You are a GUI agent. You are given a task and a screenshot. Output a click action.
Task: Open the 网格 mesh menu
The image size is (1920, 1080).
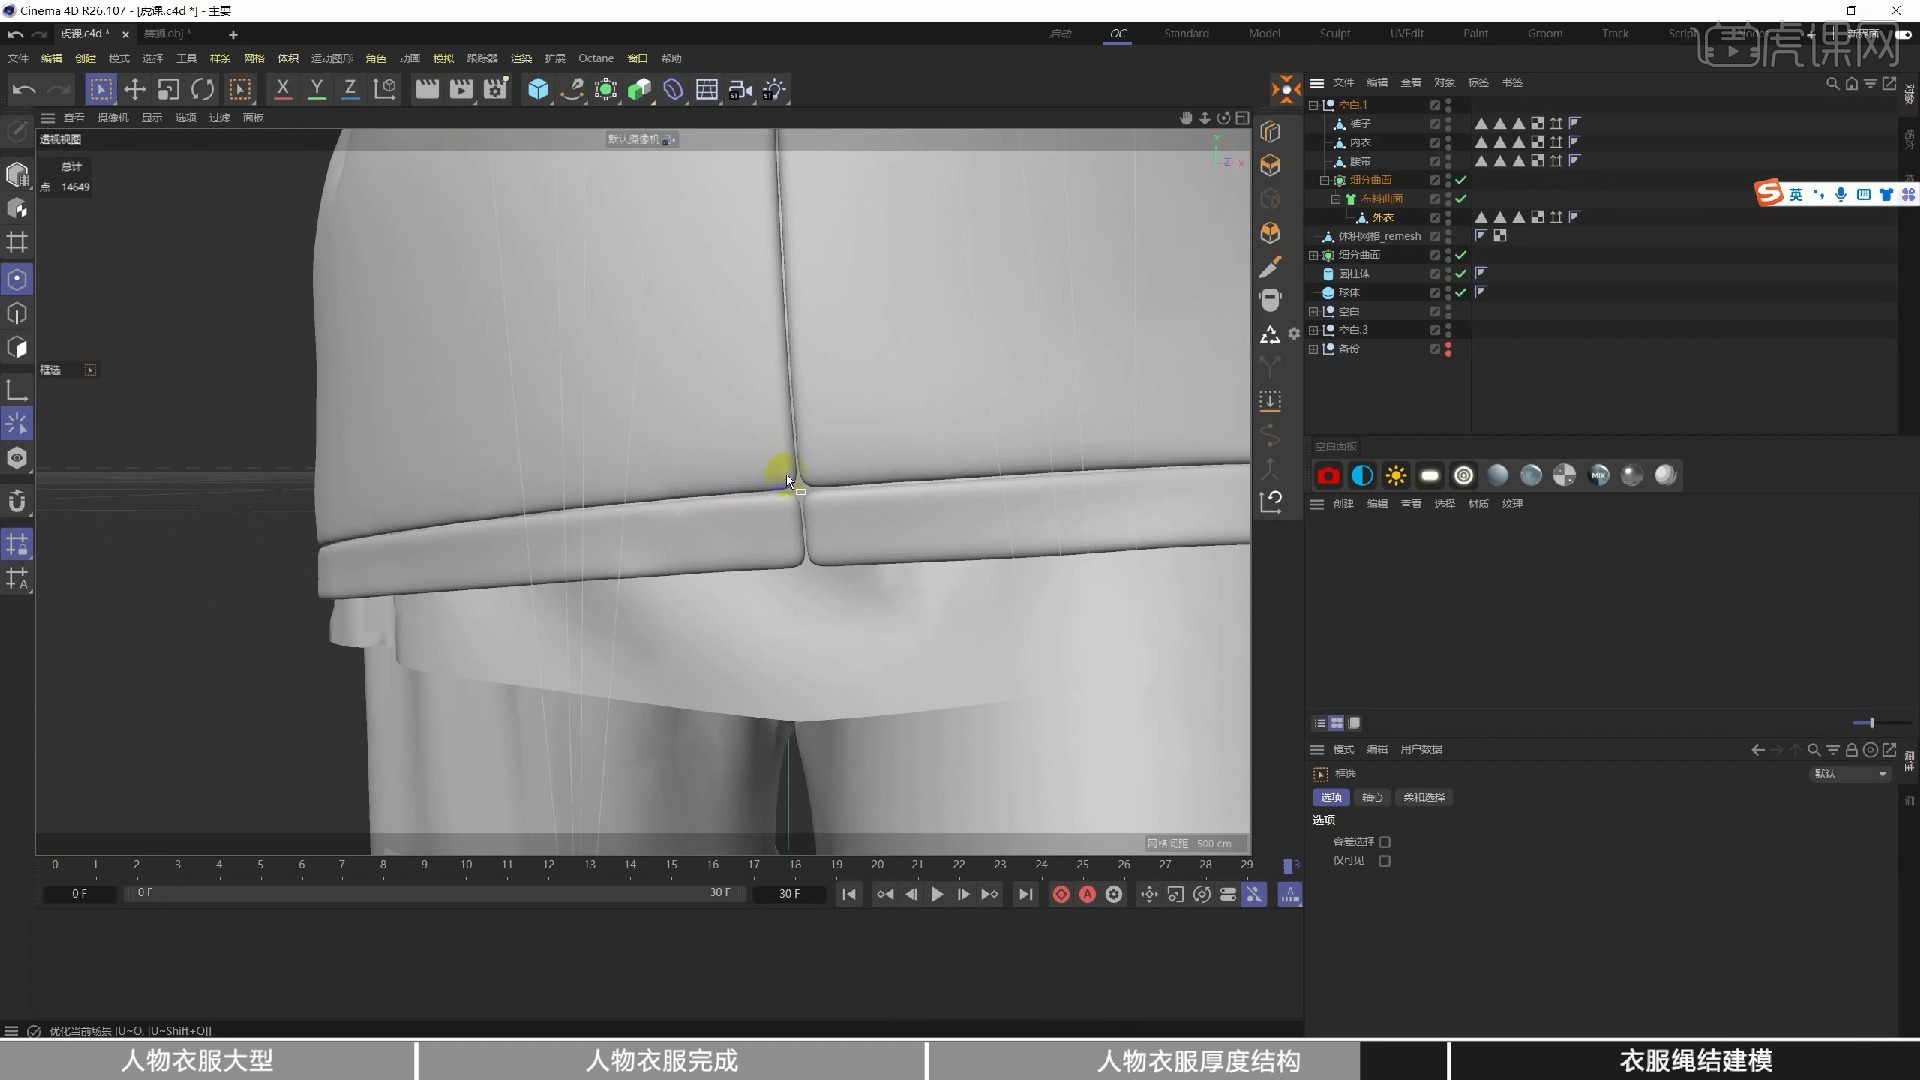pos(254,59)
